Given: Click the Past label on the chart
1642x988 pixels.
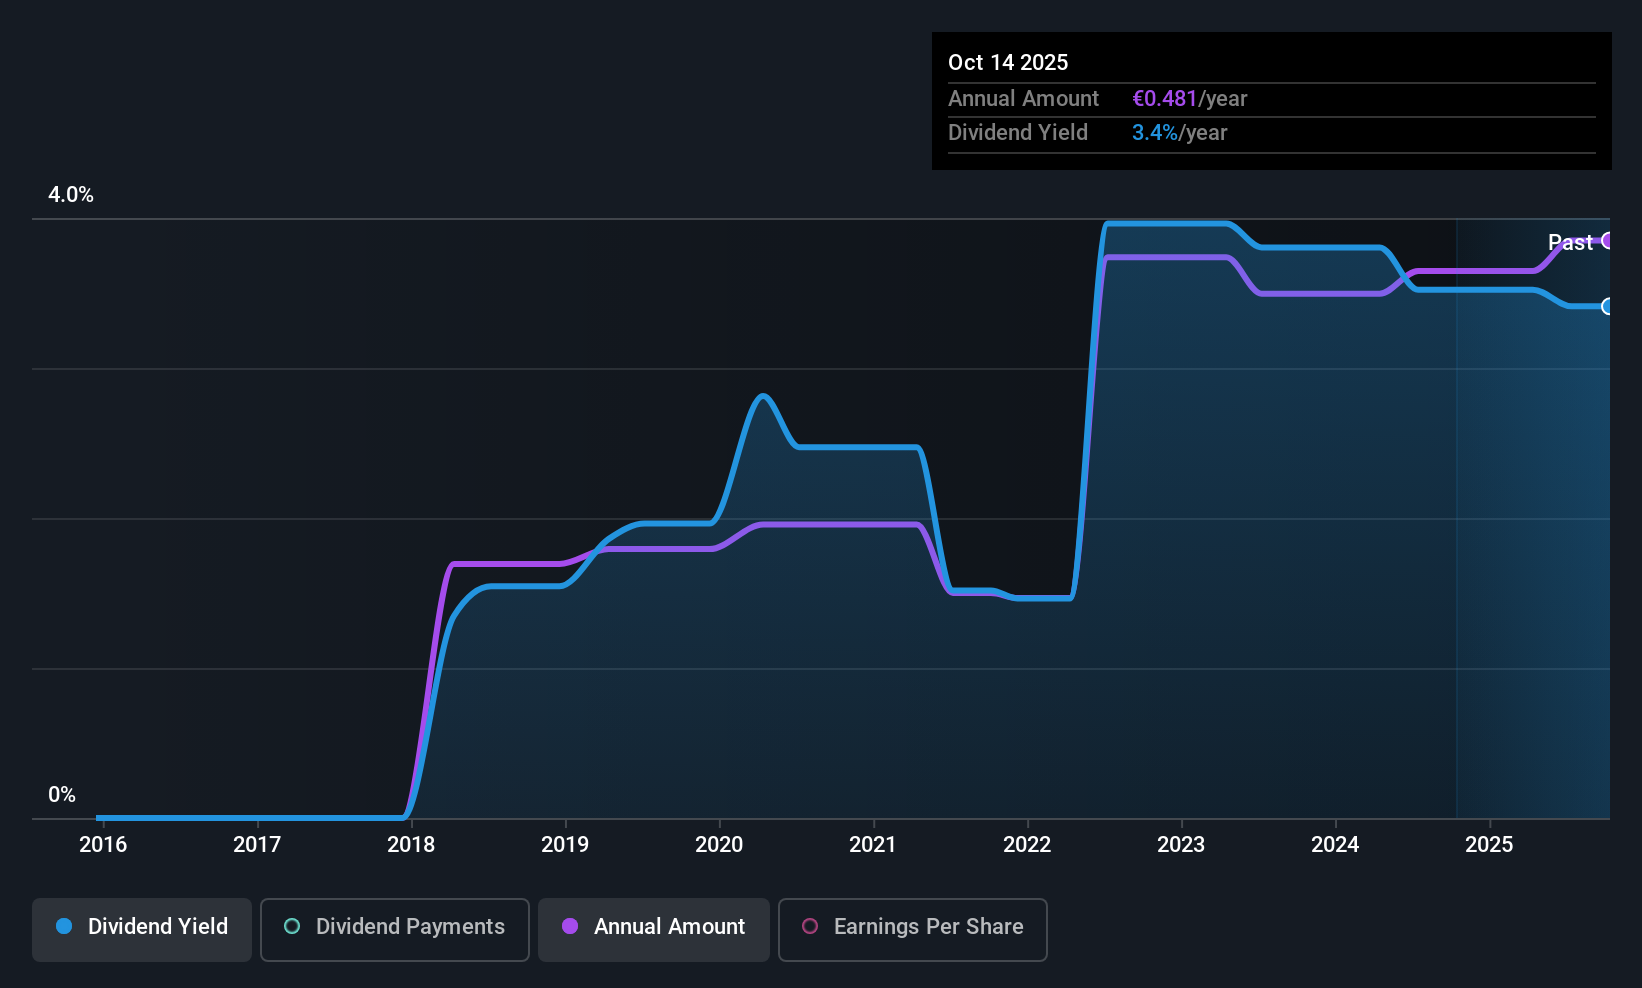Looking at the screenshot, I should 1570,242.
